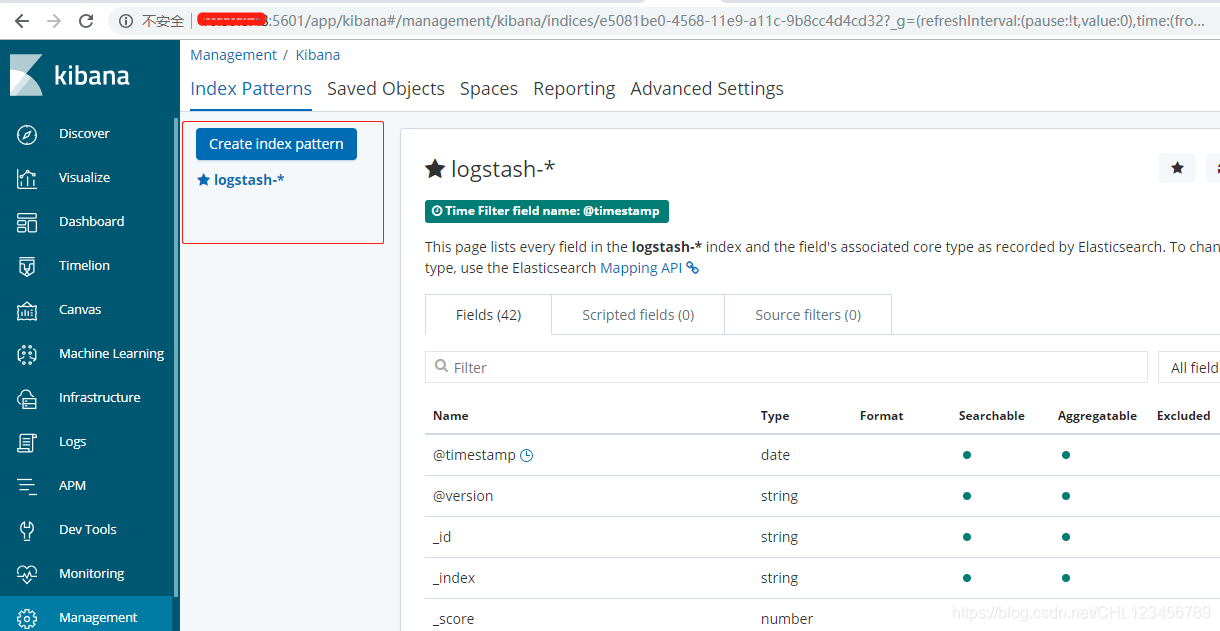Viewport: 1220px width, 631px height.
Task: Click the Excluded column header
Action: pyautogui.click(x=1184, y=416)
